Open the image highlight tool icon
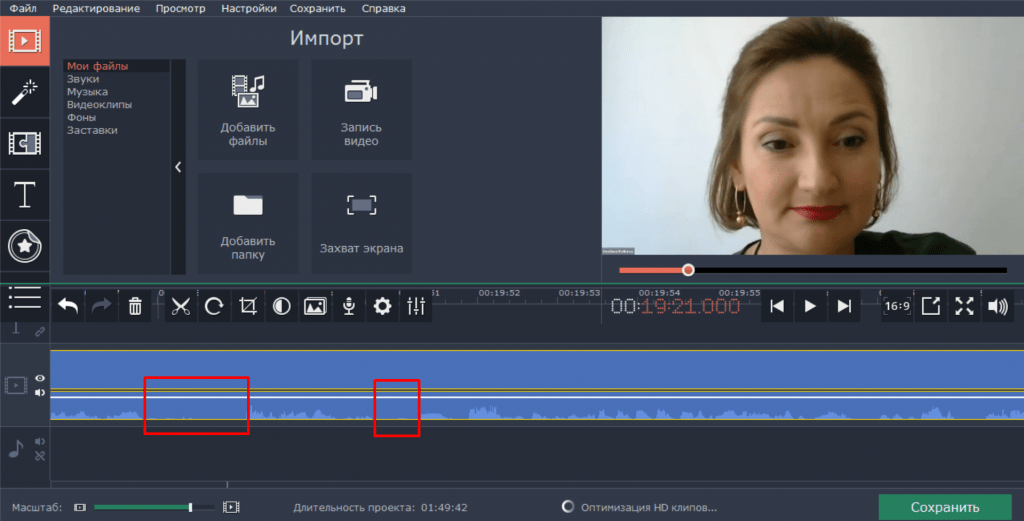Screen dimensions: 1024x521 pos(315,306)
